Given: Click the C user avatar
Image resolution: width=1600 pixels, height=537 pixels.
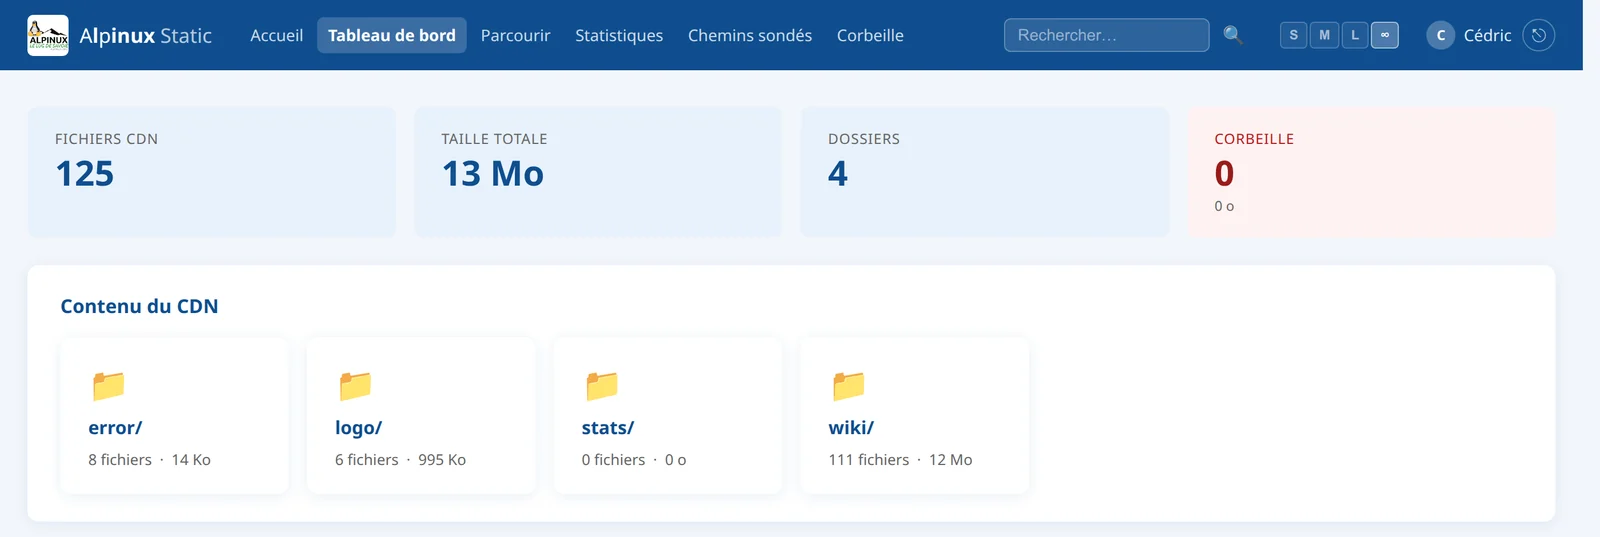Looking at the screenshot, I should coord(1440,35).
